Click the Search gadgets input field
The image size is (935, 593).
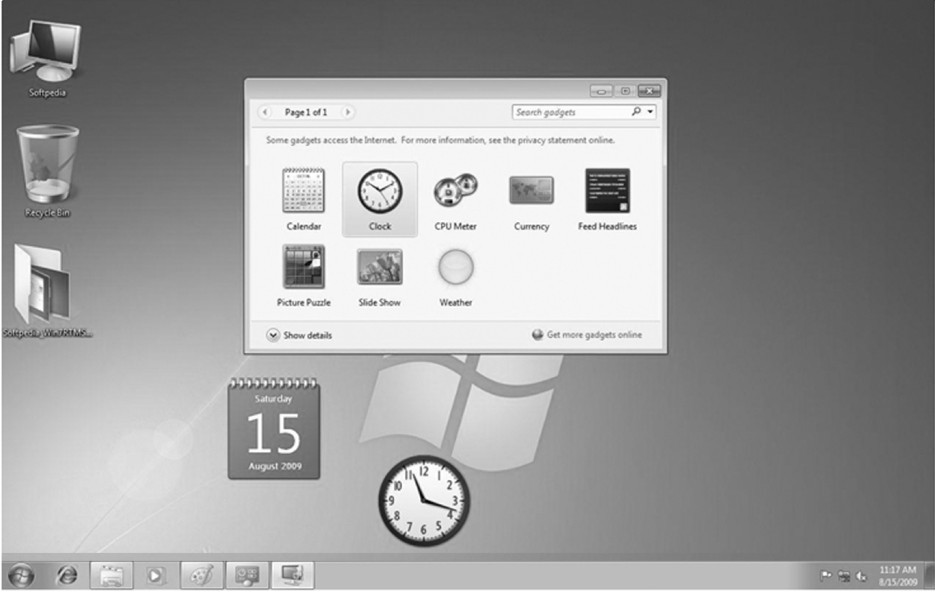click(x=569, y=112)
